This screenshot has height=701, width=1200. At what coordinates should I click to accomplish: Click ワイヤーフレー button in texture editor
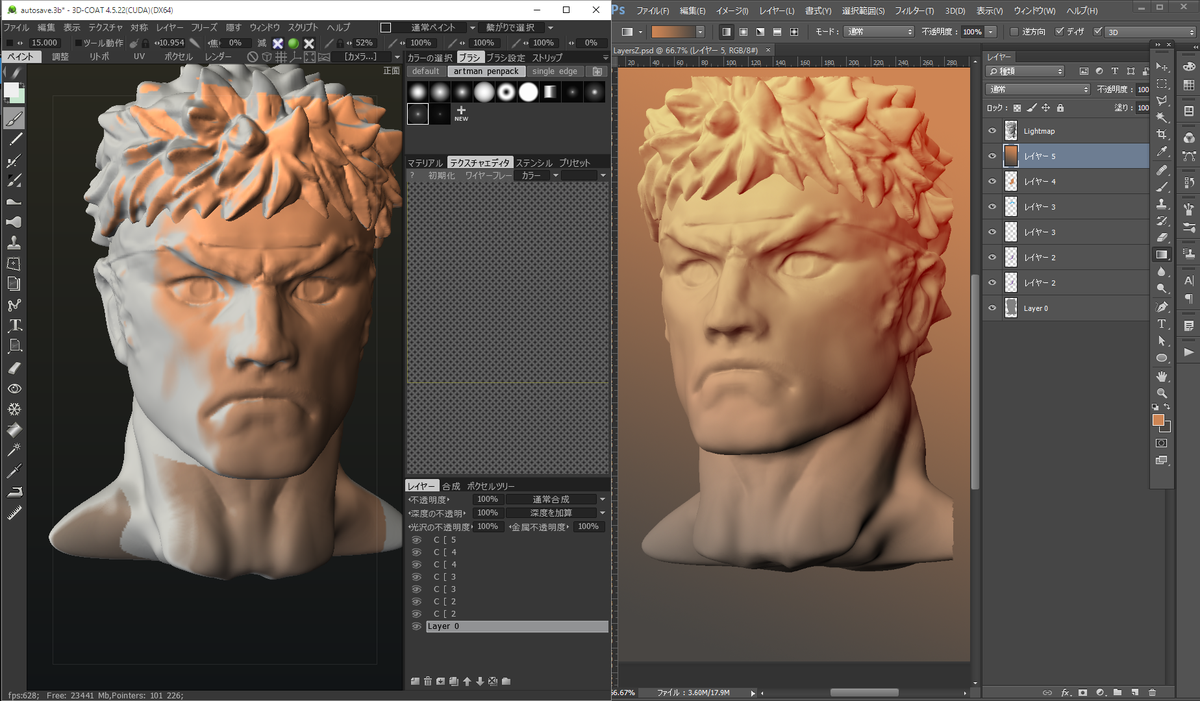(488, 175)
